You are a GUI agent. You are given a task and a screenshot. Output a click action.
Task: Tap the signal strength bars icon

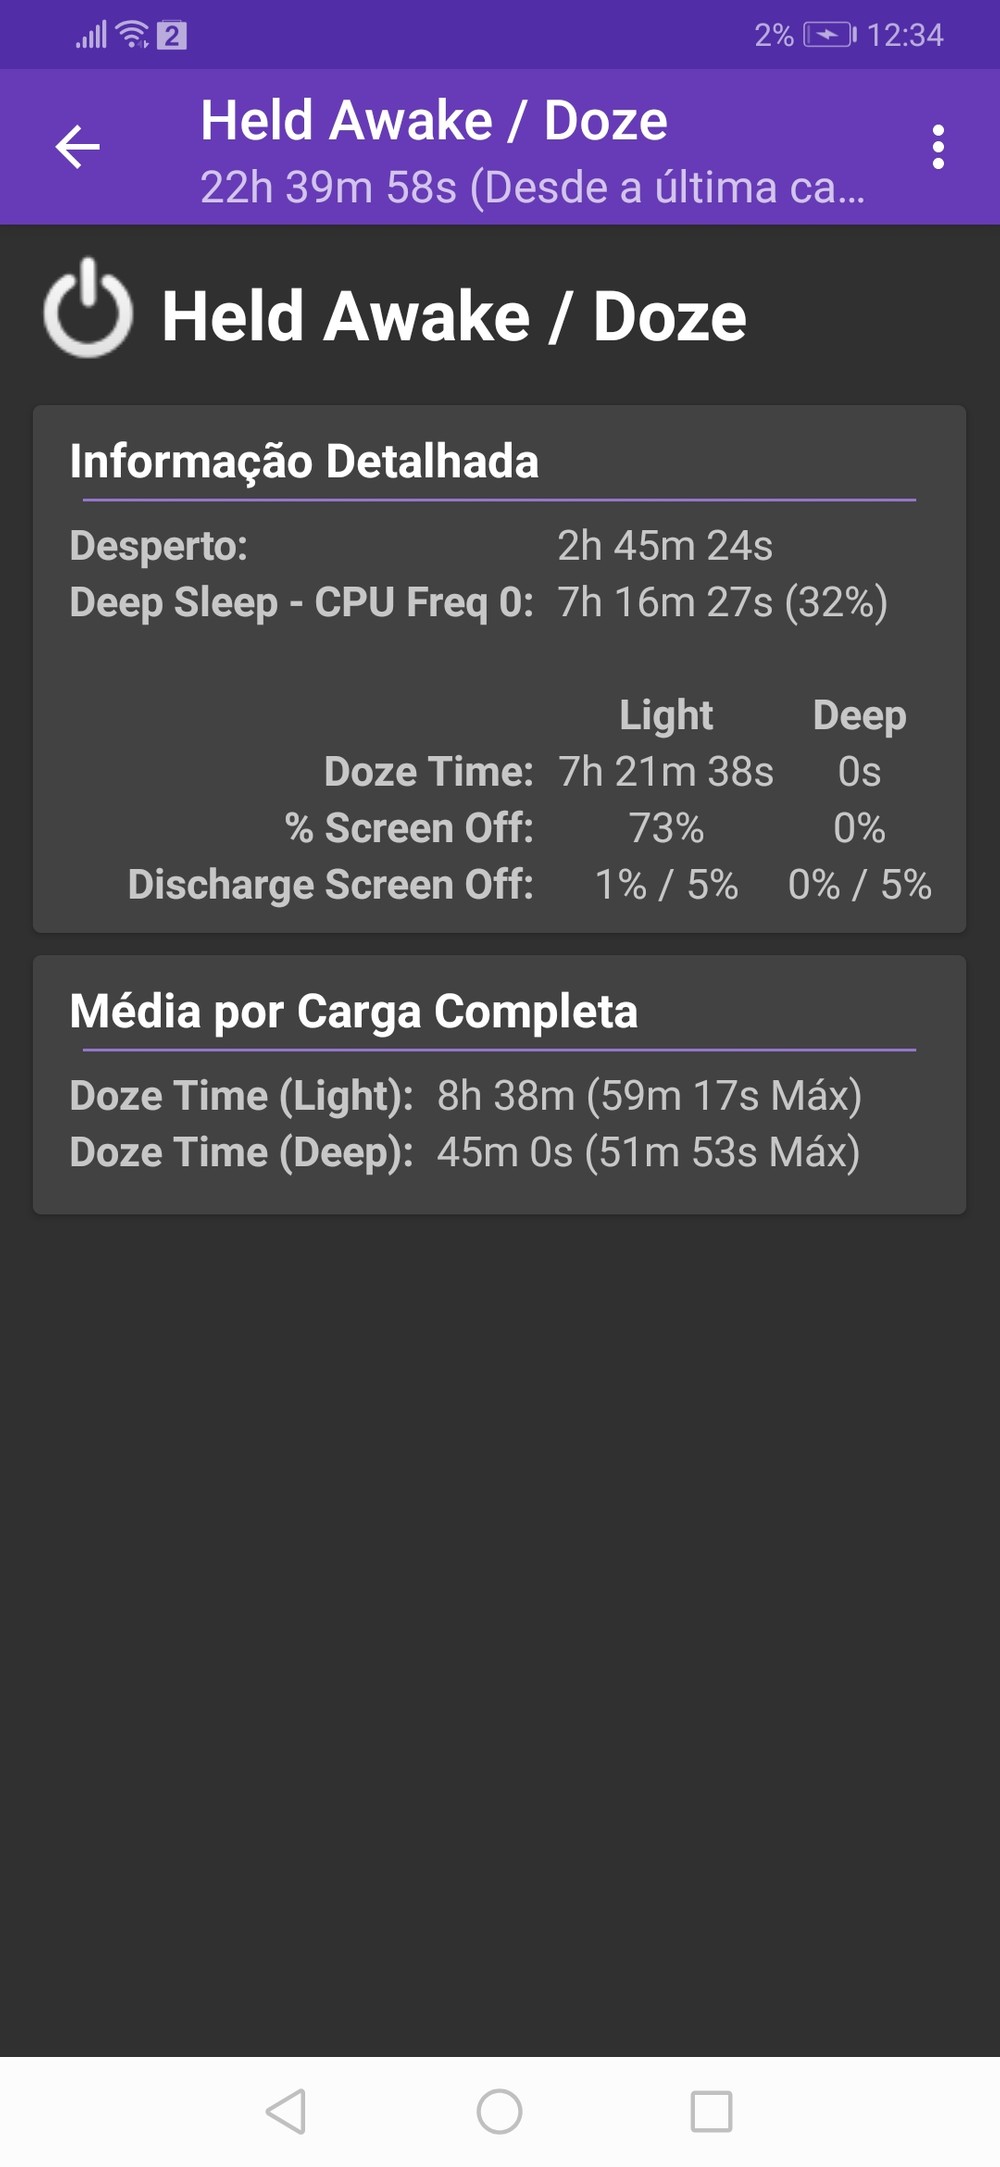[91, 36]
